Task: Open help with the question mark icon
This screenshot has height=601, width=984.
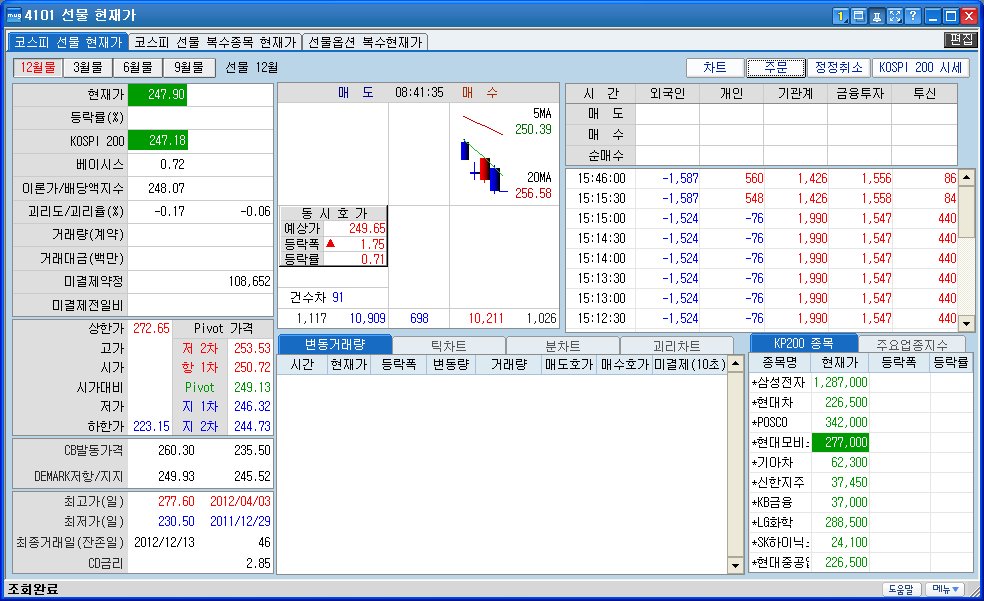Action: point(912,16)
